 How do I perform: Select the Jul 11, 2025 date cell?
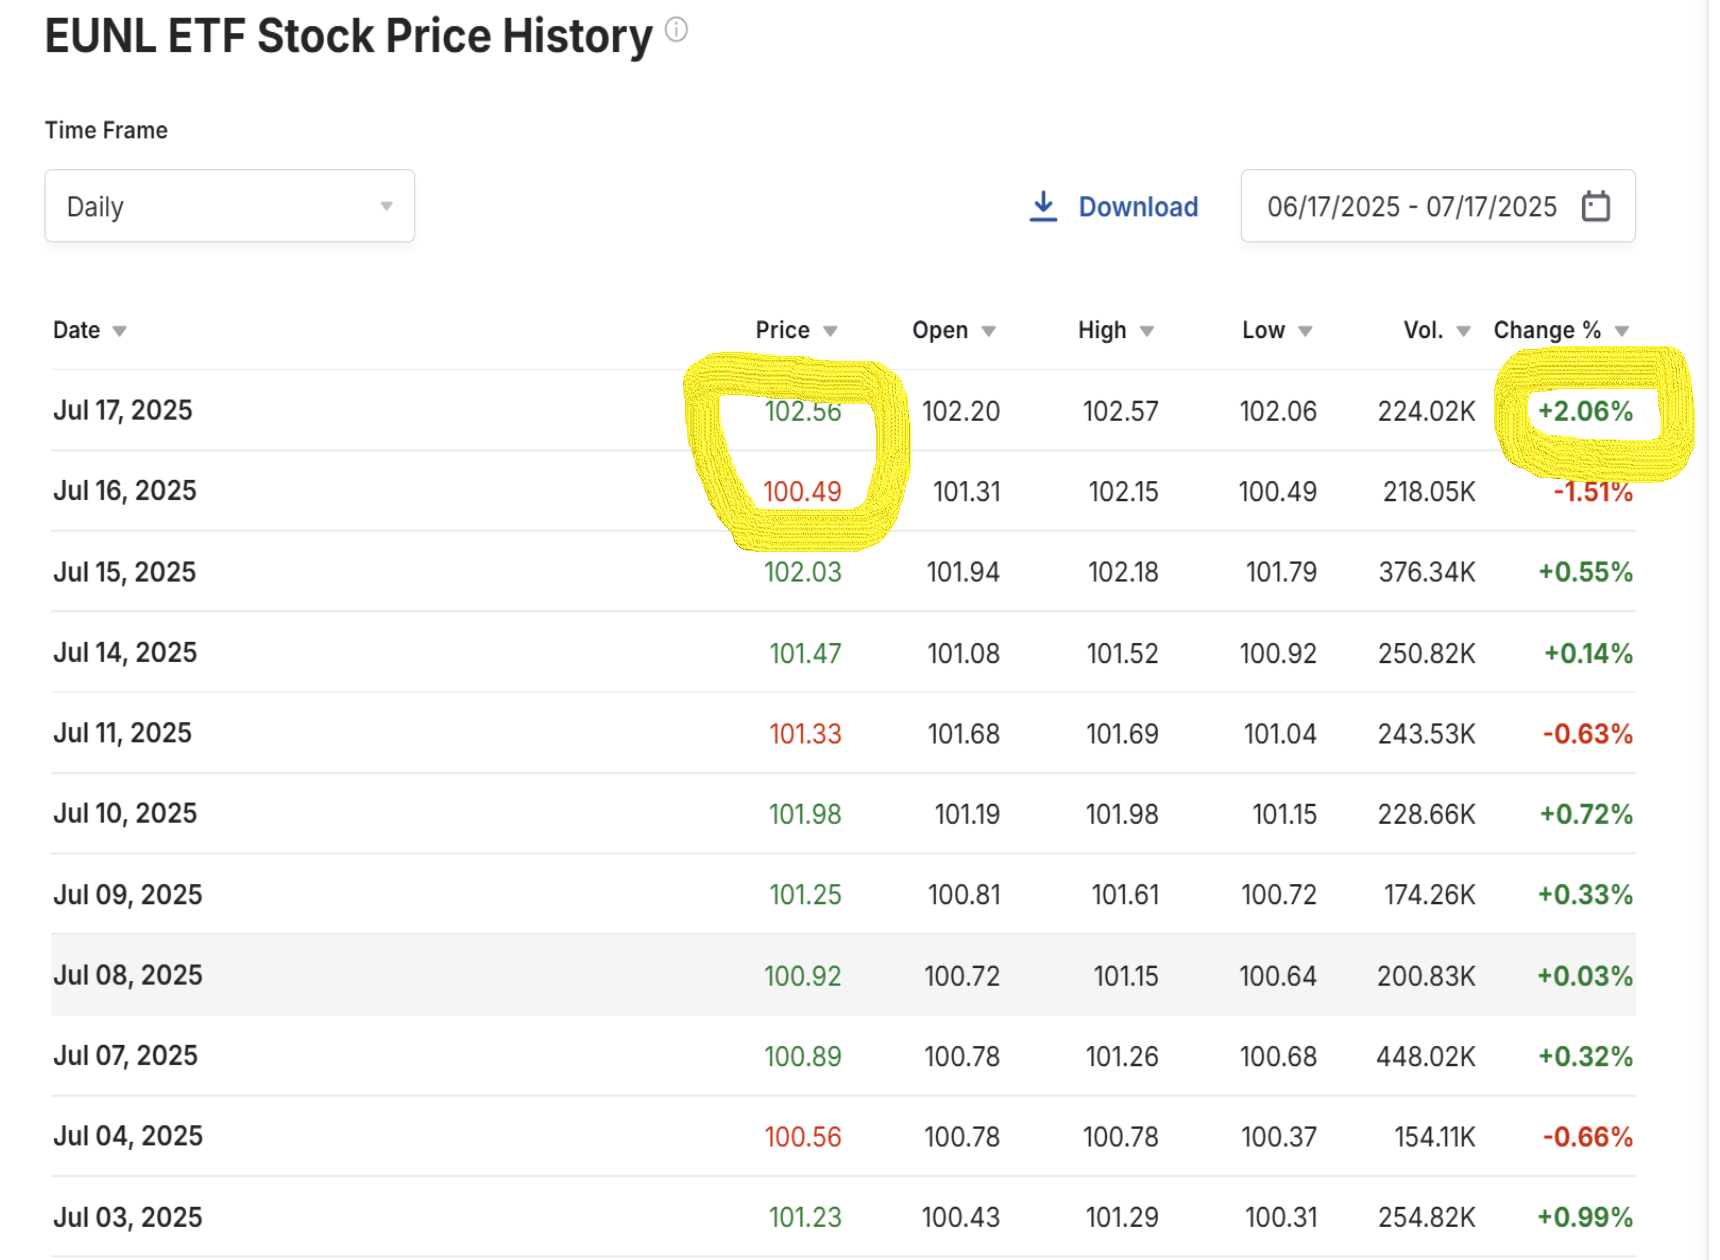[x=122, y=733]
